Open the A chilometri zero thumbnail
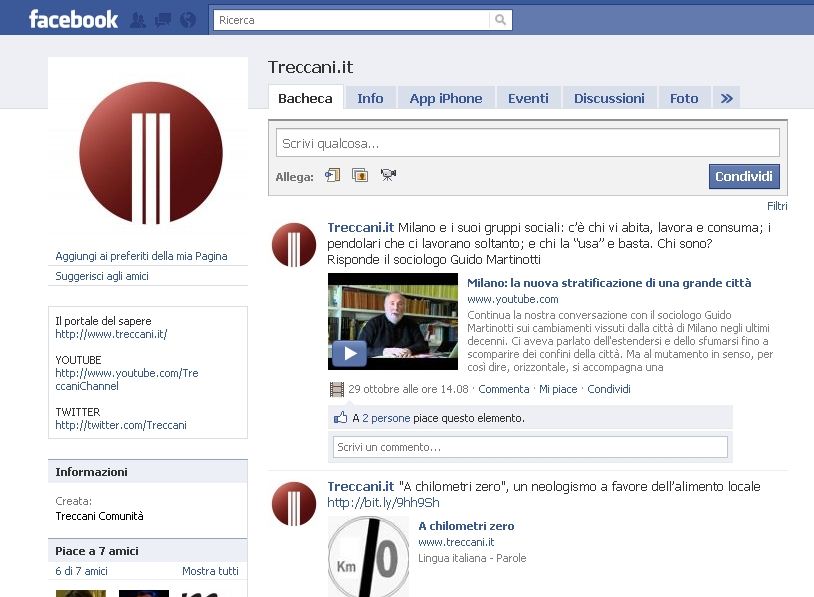This screenshot has height=597, width=814. [x=368, y=556]
